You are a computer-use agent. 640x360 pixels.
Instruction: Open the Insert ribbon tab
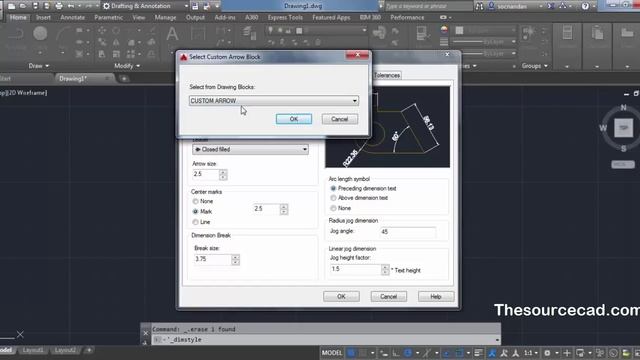(x=43, y=18)
